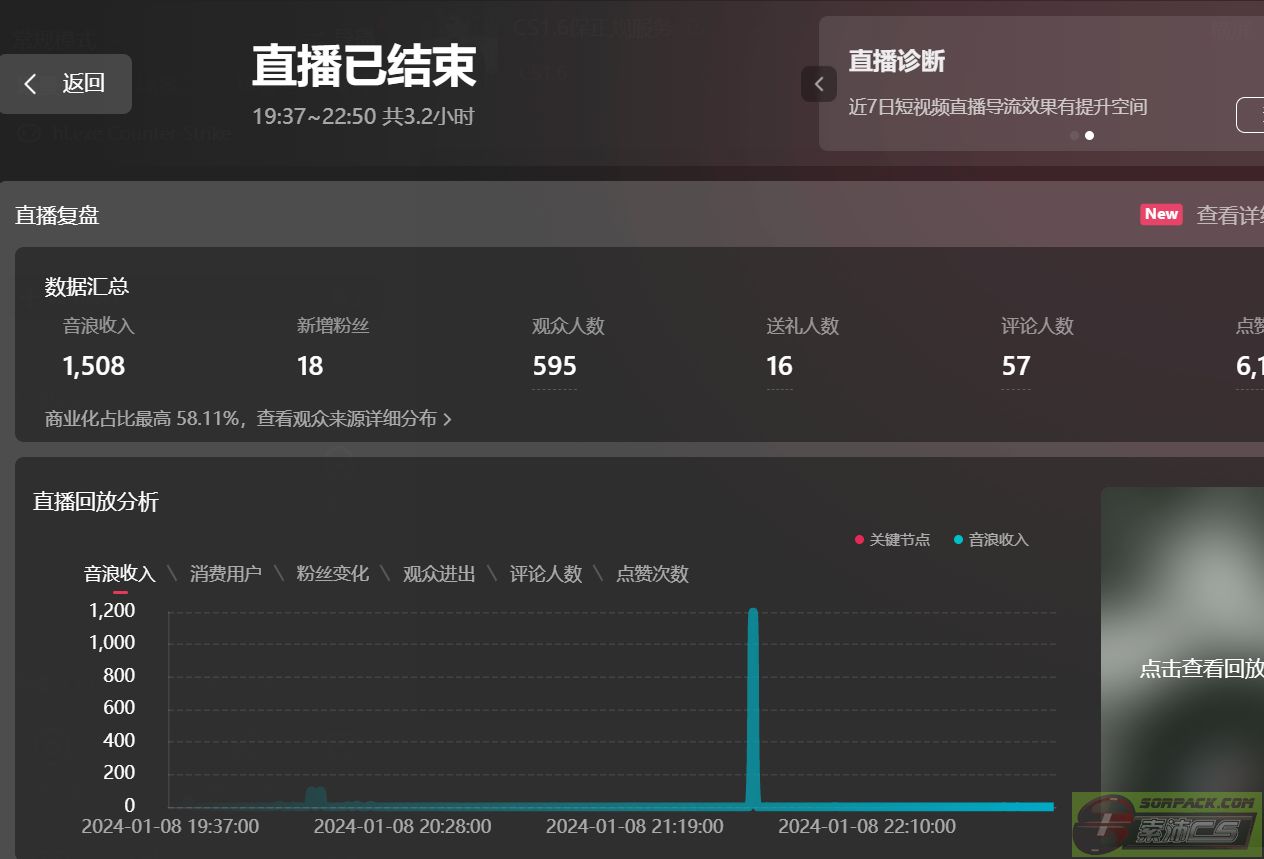Click the red New badge
The image size is (1264, 859).
[x=1161, y=214]
